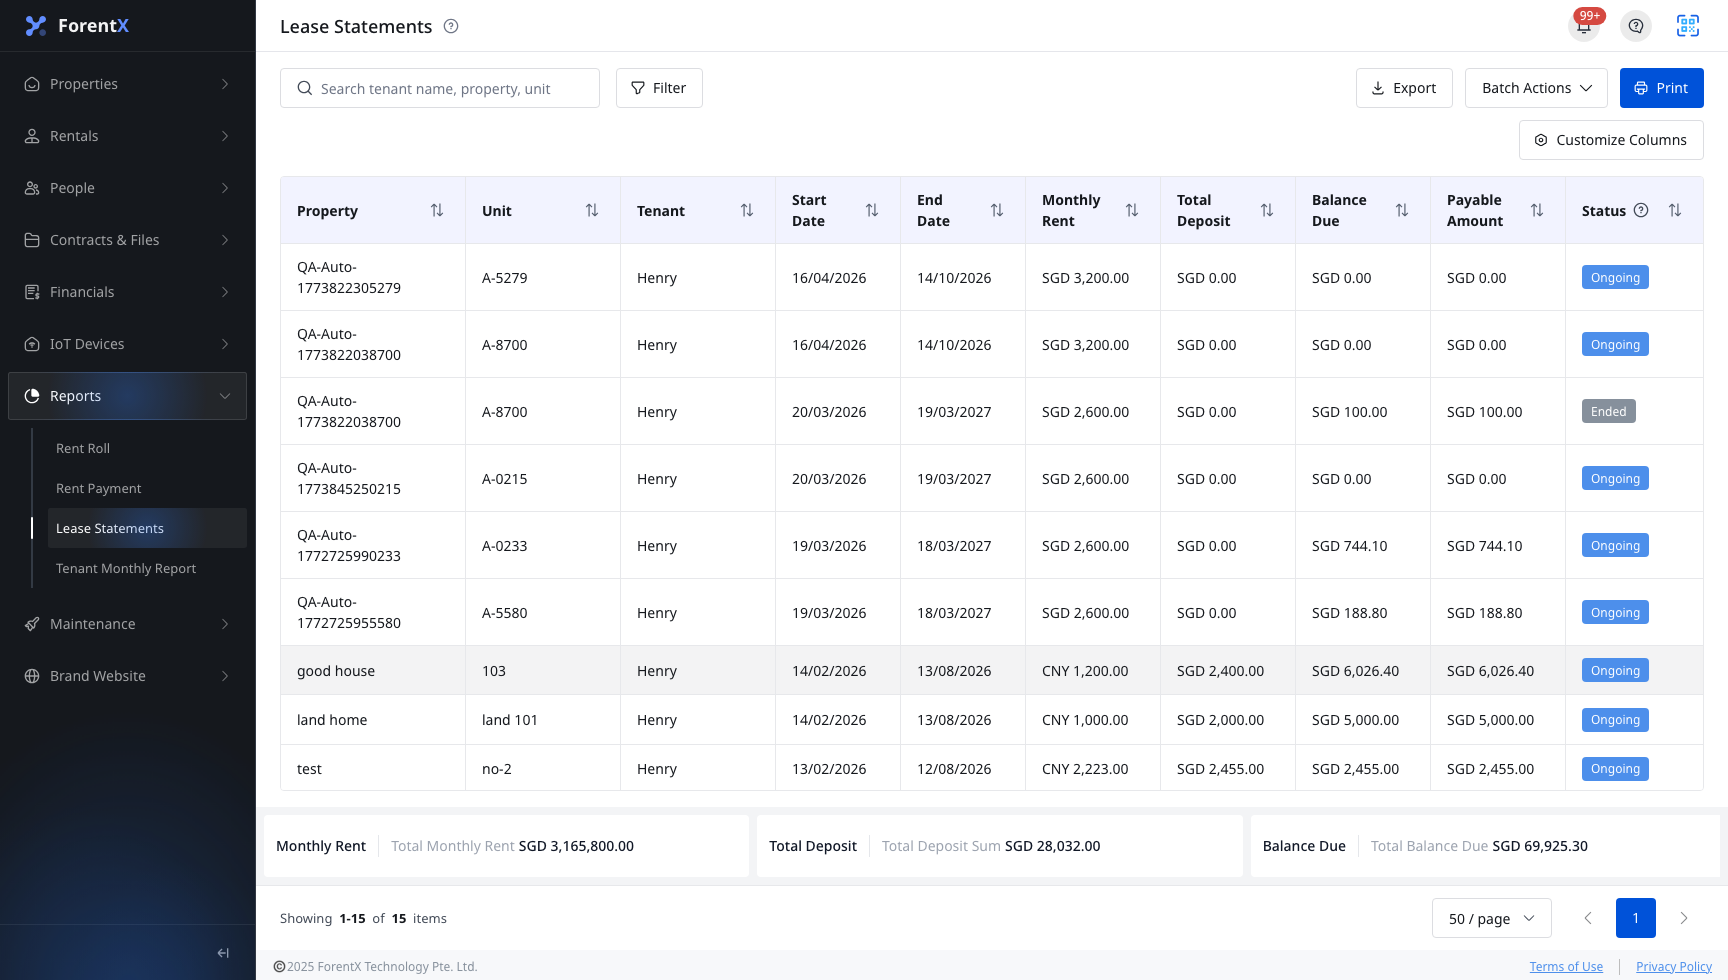The height and width of the screenshot is (980, 1728).
Task: Open the notifications bell icon
Action: click(x=1584, y=26)
